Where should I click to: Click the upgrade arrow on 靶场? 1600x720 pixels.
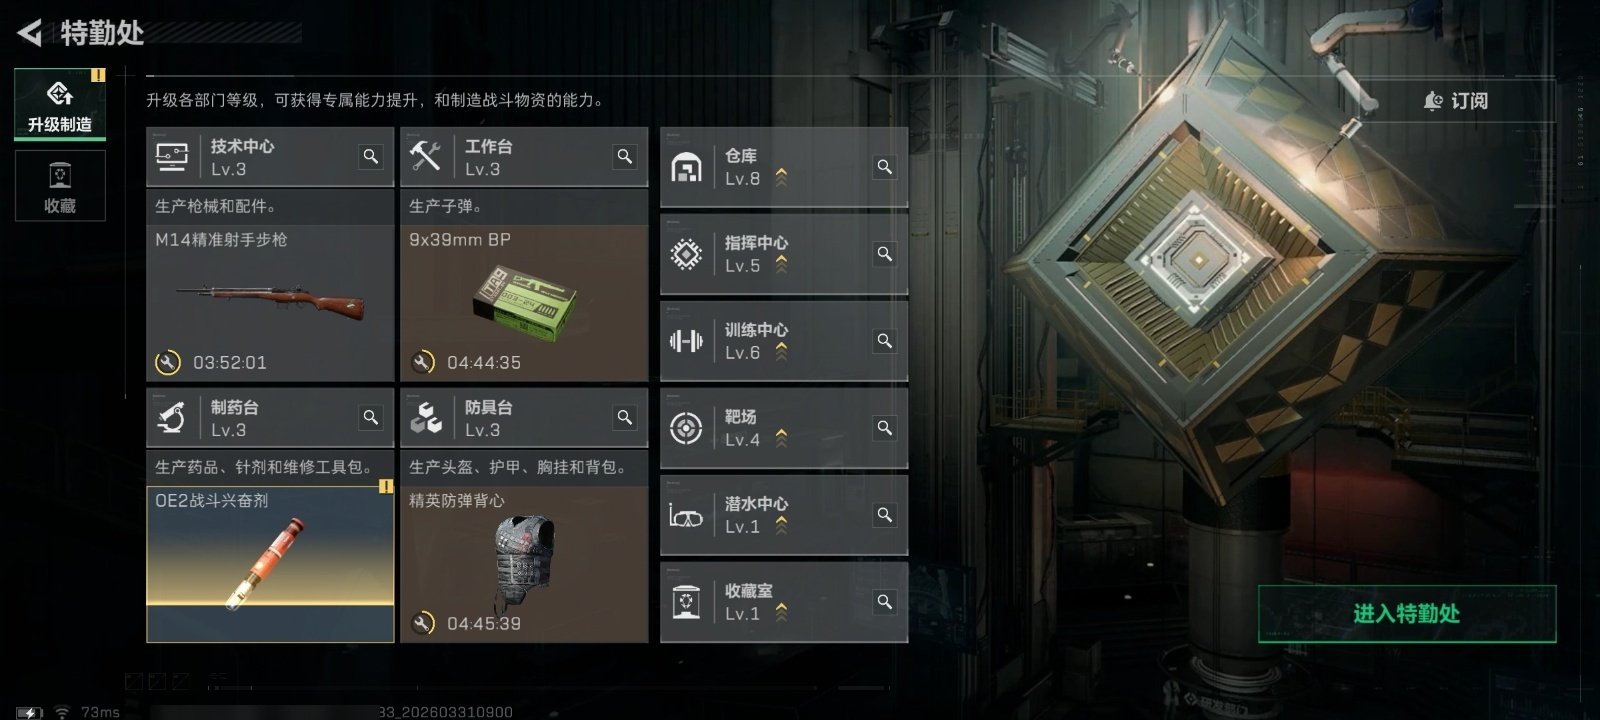tap(781, 439)
